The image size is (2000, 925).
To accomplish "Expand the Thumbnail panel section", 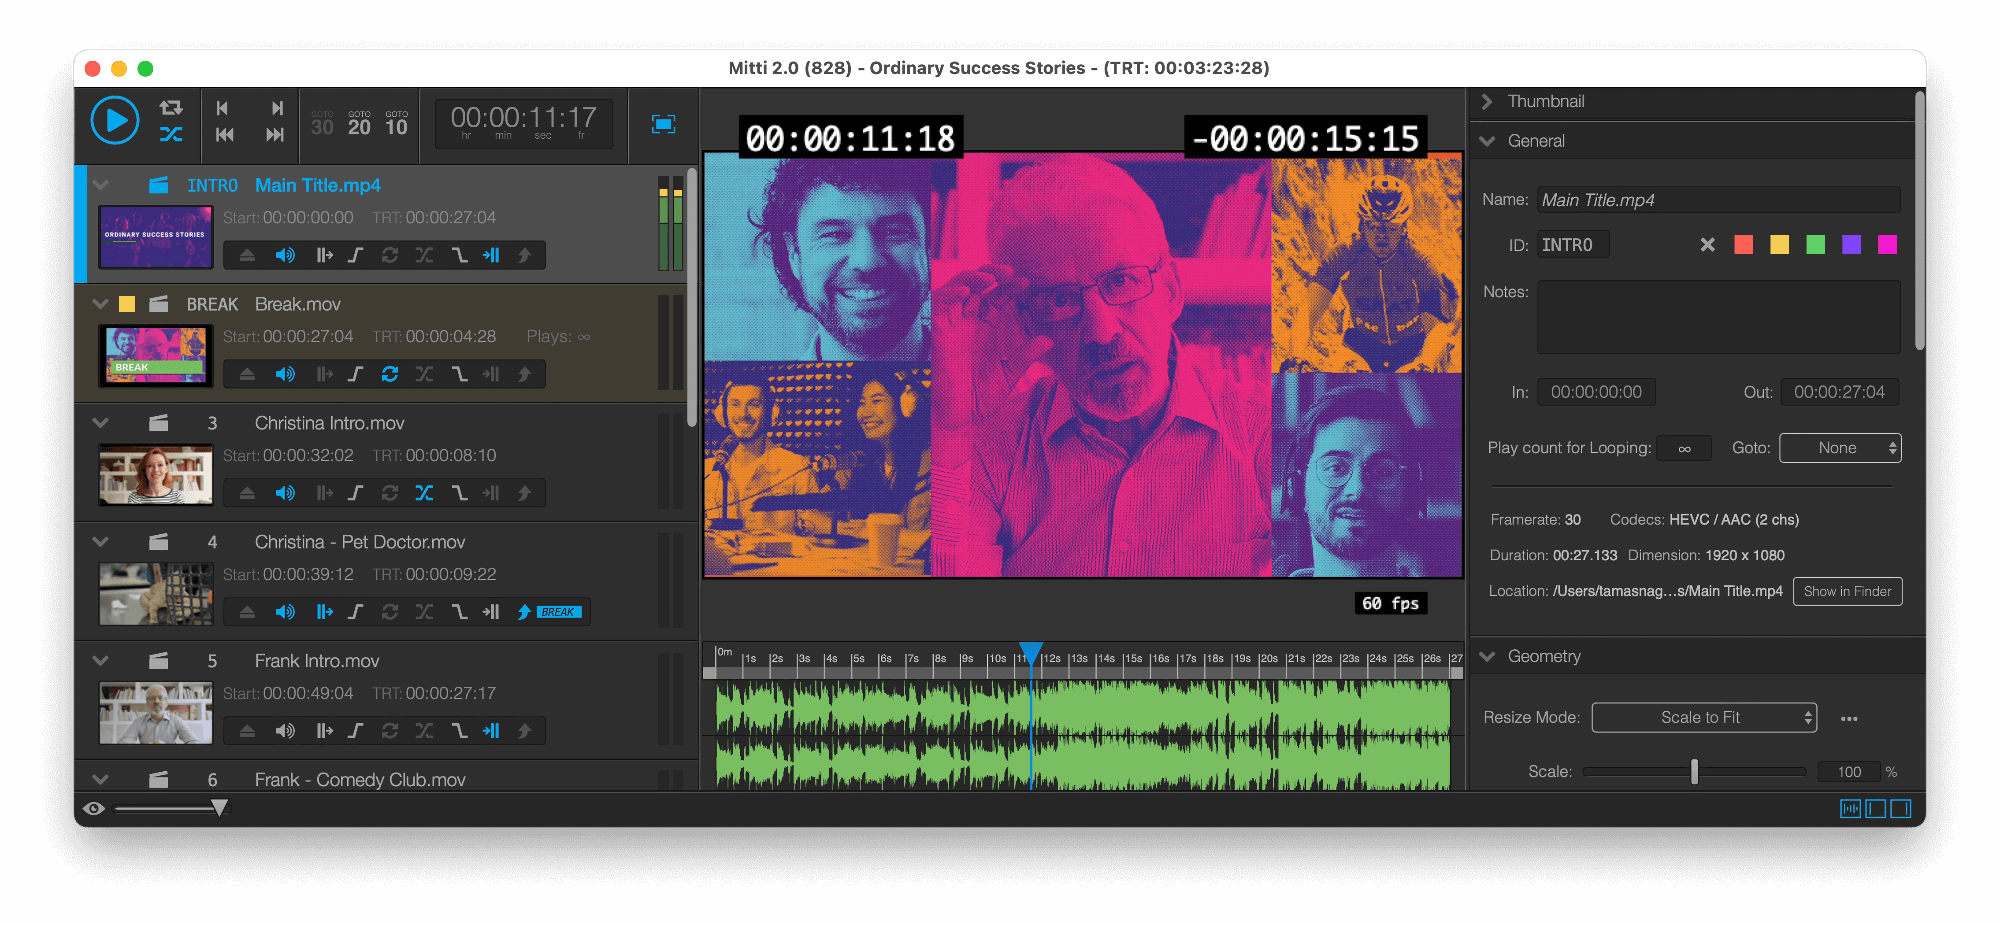I will click(x=1488, y=101).
